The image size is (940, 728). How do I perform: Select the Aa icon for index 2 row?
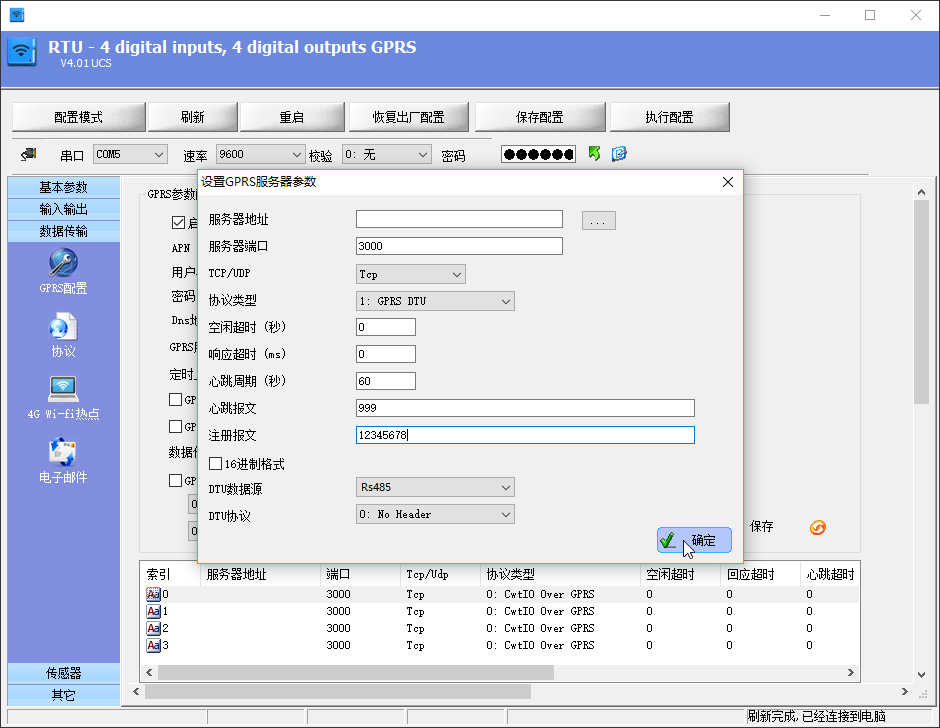tap(153, 628)
